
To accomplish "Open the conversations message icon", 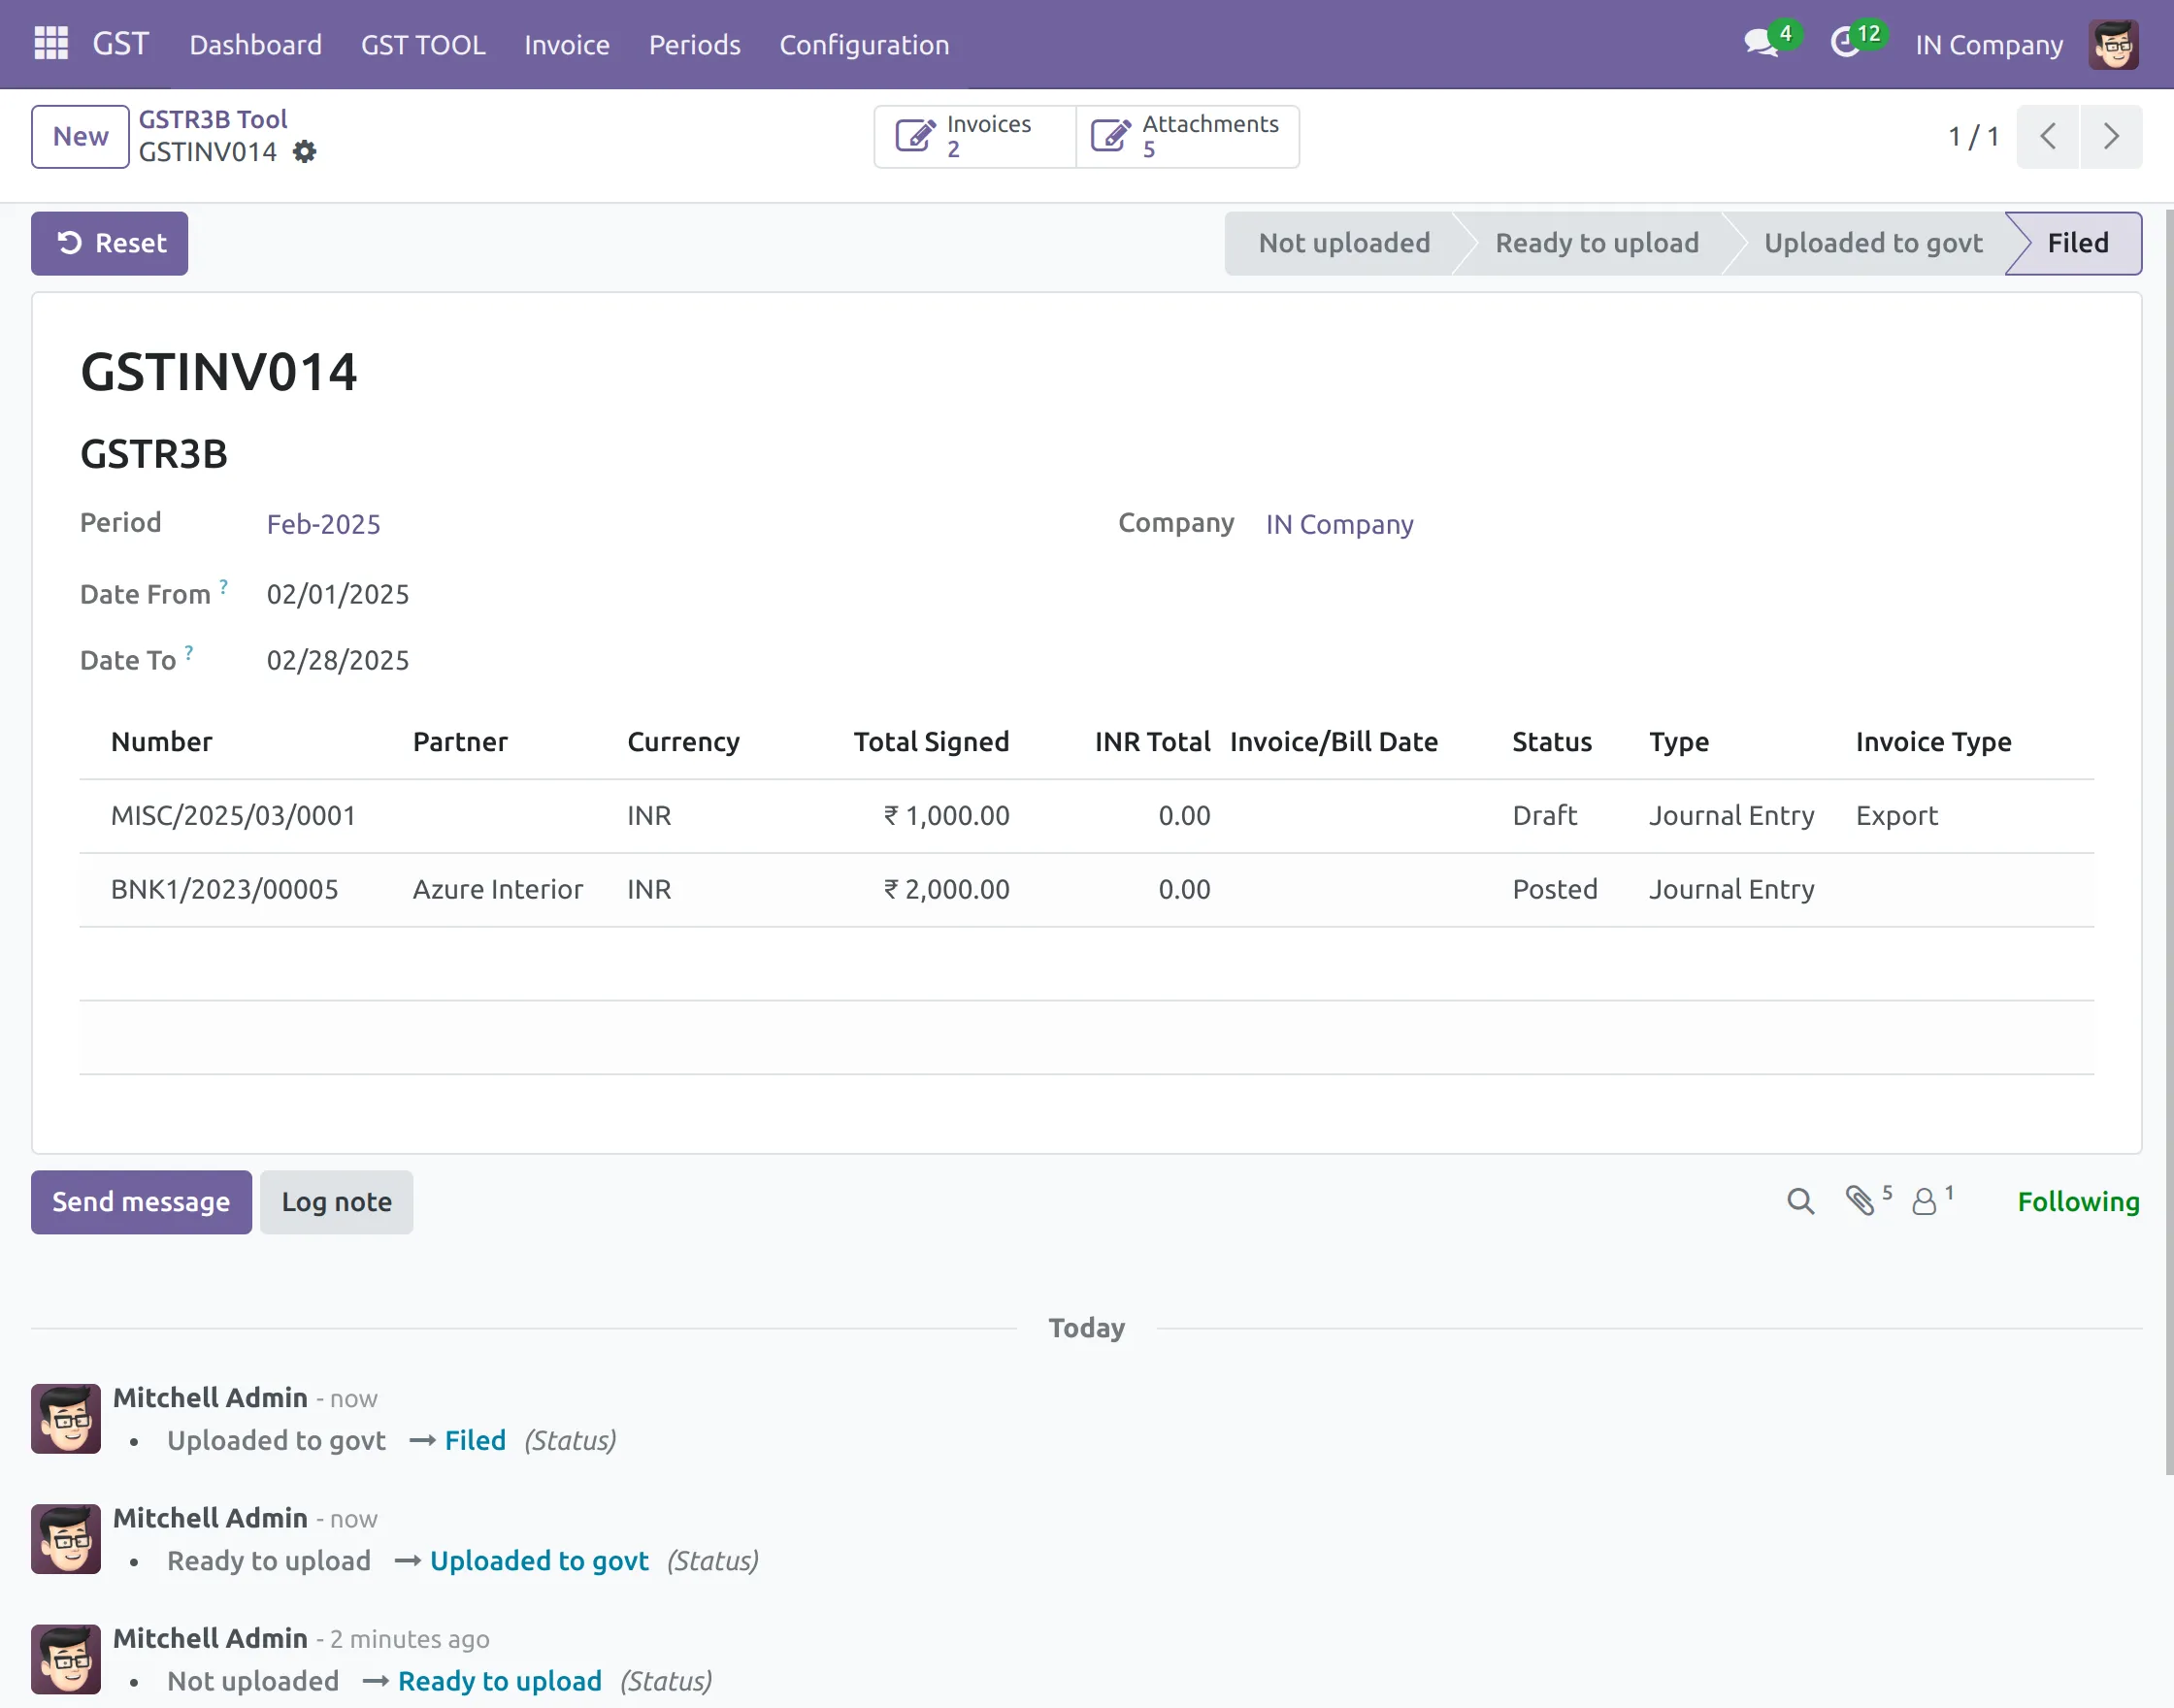I will coord(1760,44).
